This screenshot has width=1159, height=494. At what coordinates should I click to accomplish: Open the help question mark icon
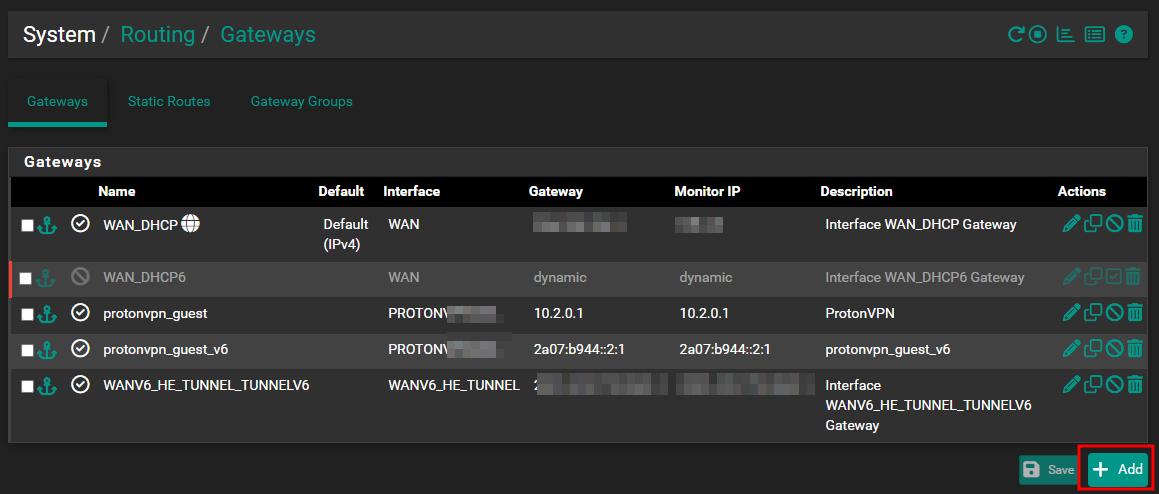pyautogui.click(x=1124, y=34)
